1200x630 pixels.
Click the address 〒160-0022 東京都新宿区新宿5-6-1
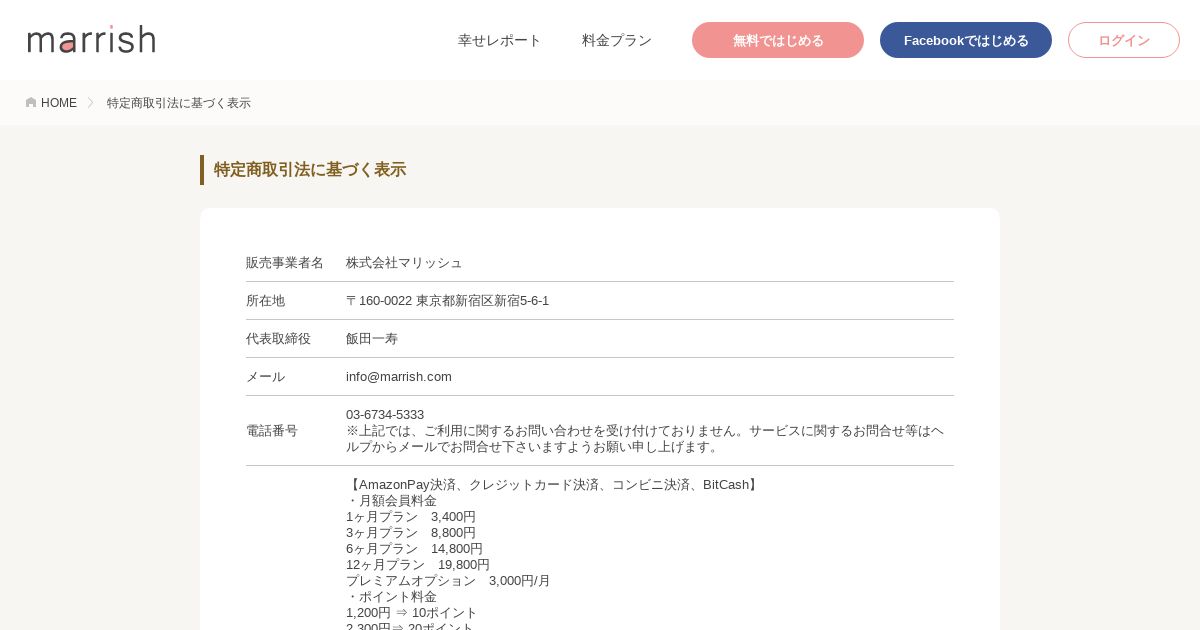point(447,301)
